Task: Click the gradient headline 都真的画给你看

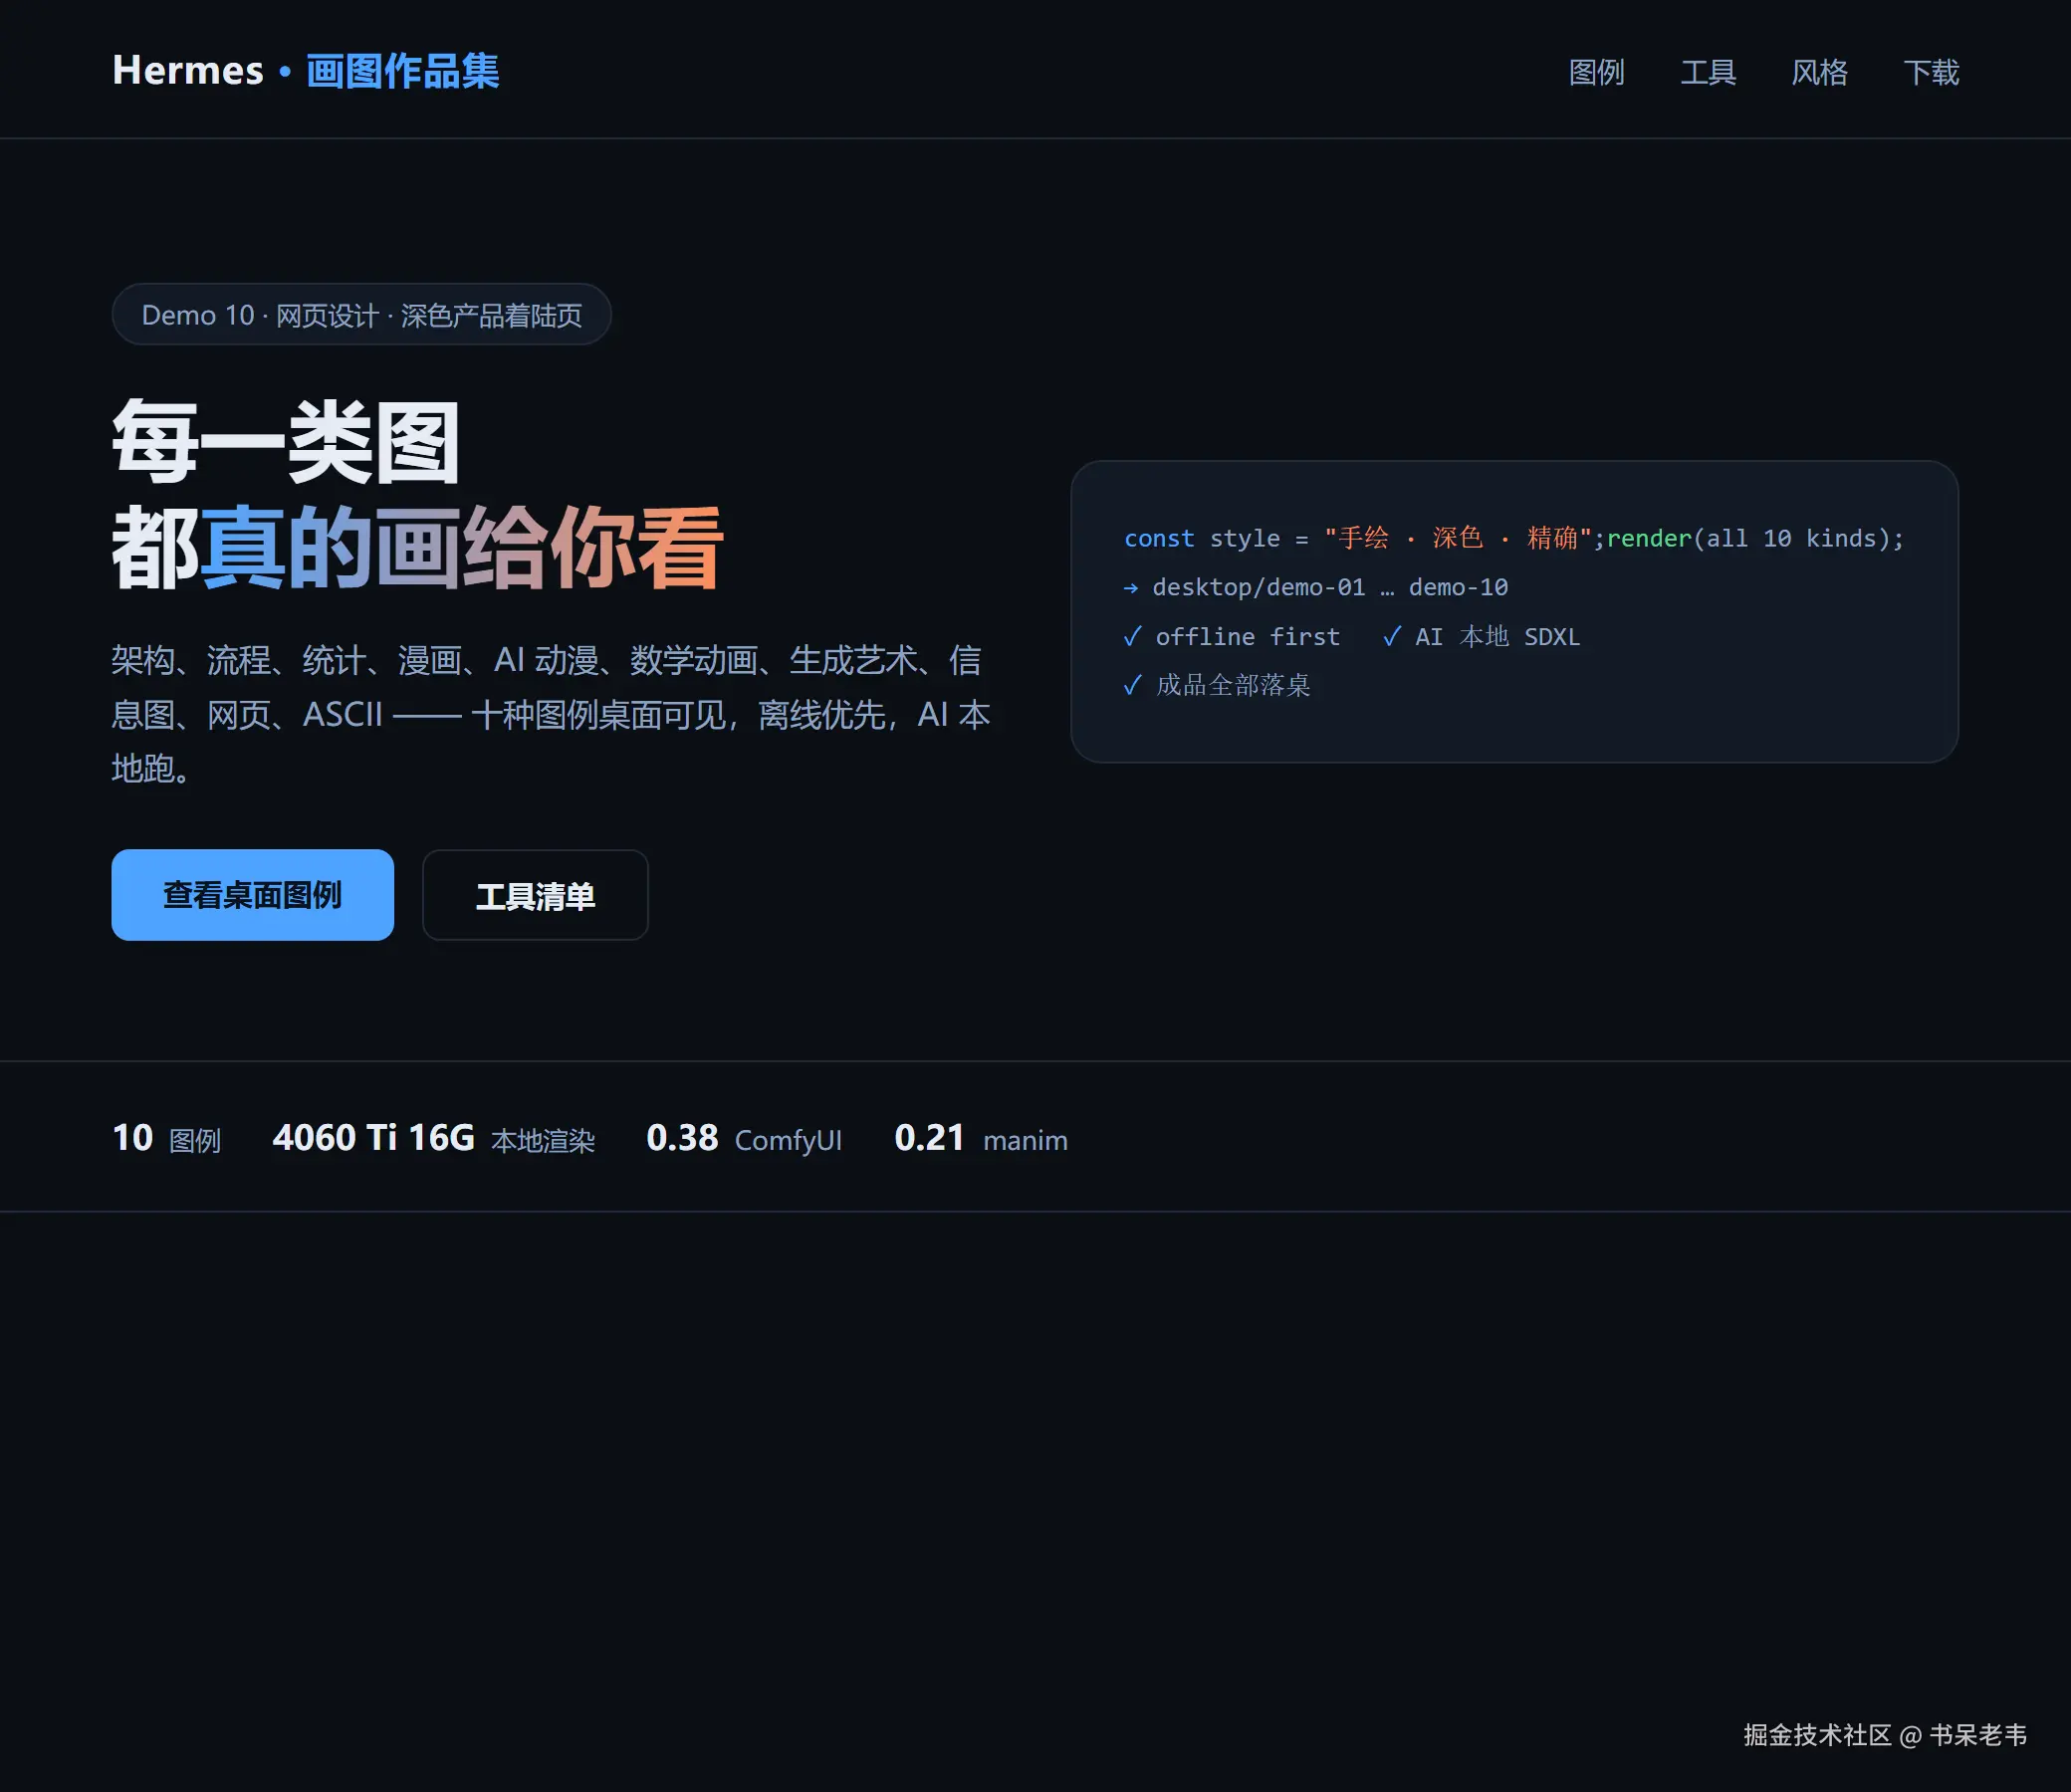Action: [417, 547]
